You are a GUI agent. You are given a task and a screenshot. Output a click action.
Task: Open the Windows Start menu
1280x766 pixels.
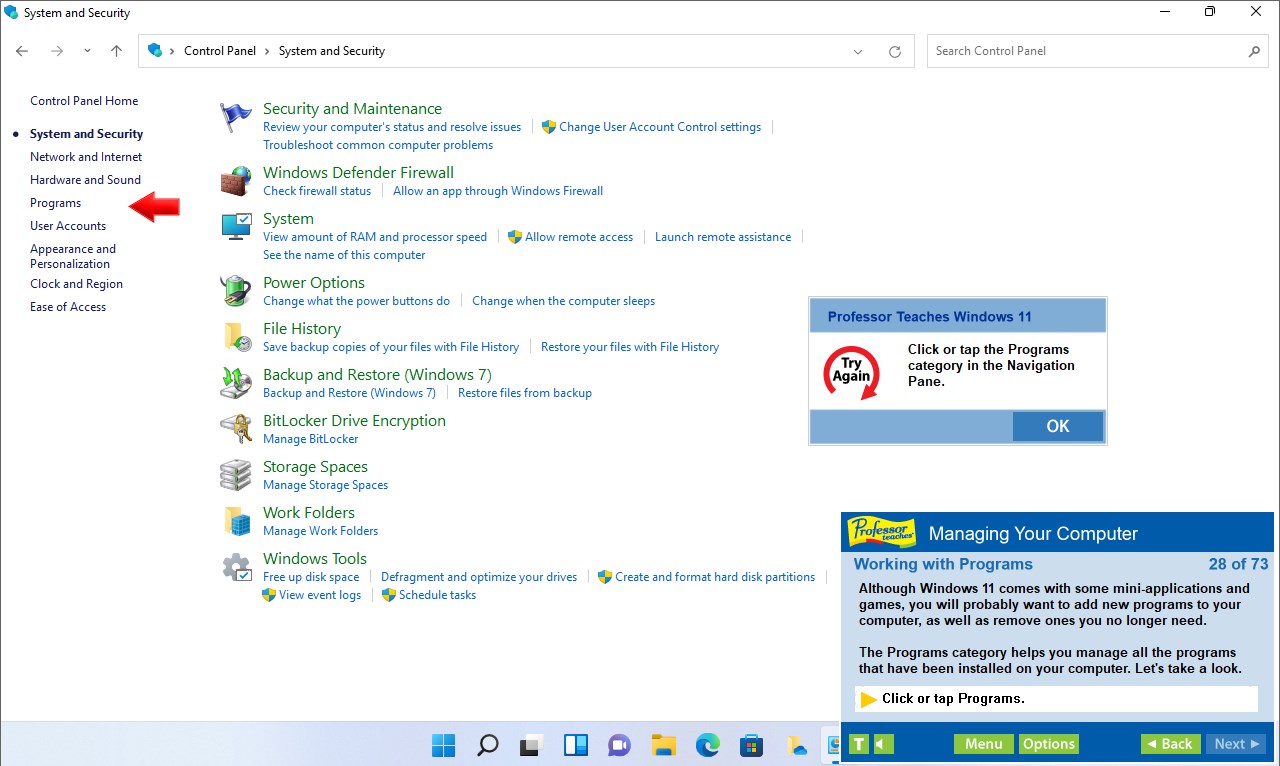[443, 745]
